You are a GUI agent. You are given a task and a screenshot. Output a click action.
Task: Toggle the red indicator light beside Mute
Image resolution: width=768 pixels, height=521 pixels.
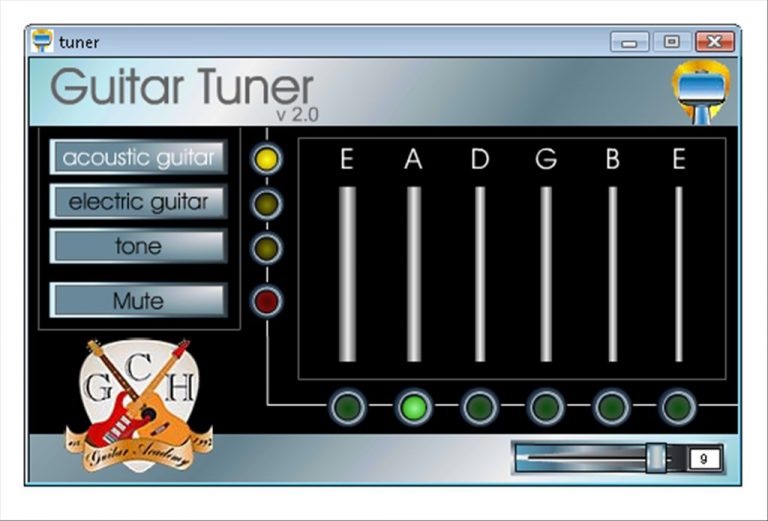click(x=267, y=301)
